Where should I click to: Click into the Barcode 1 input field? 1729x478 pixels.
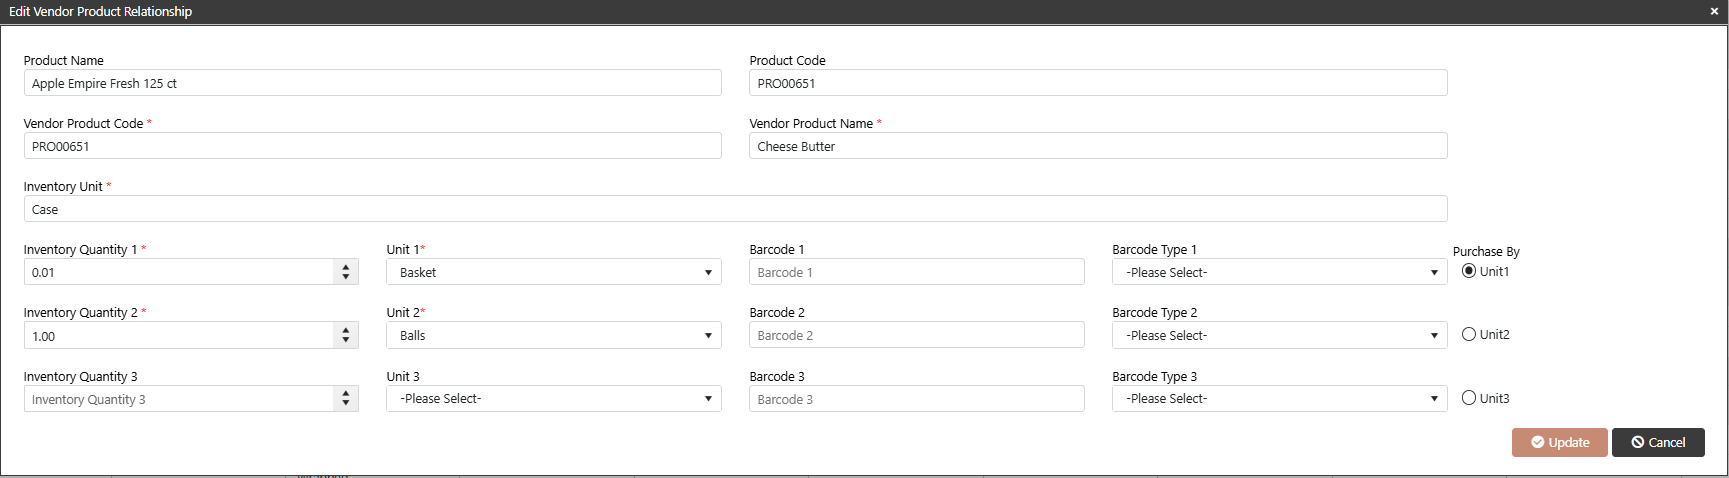pyautogui.click(x=917, y=272)
